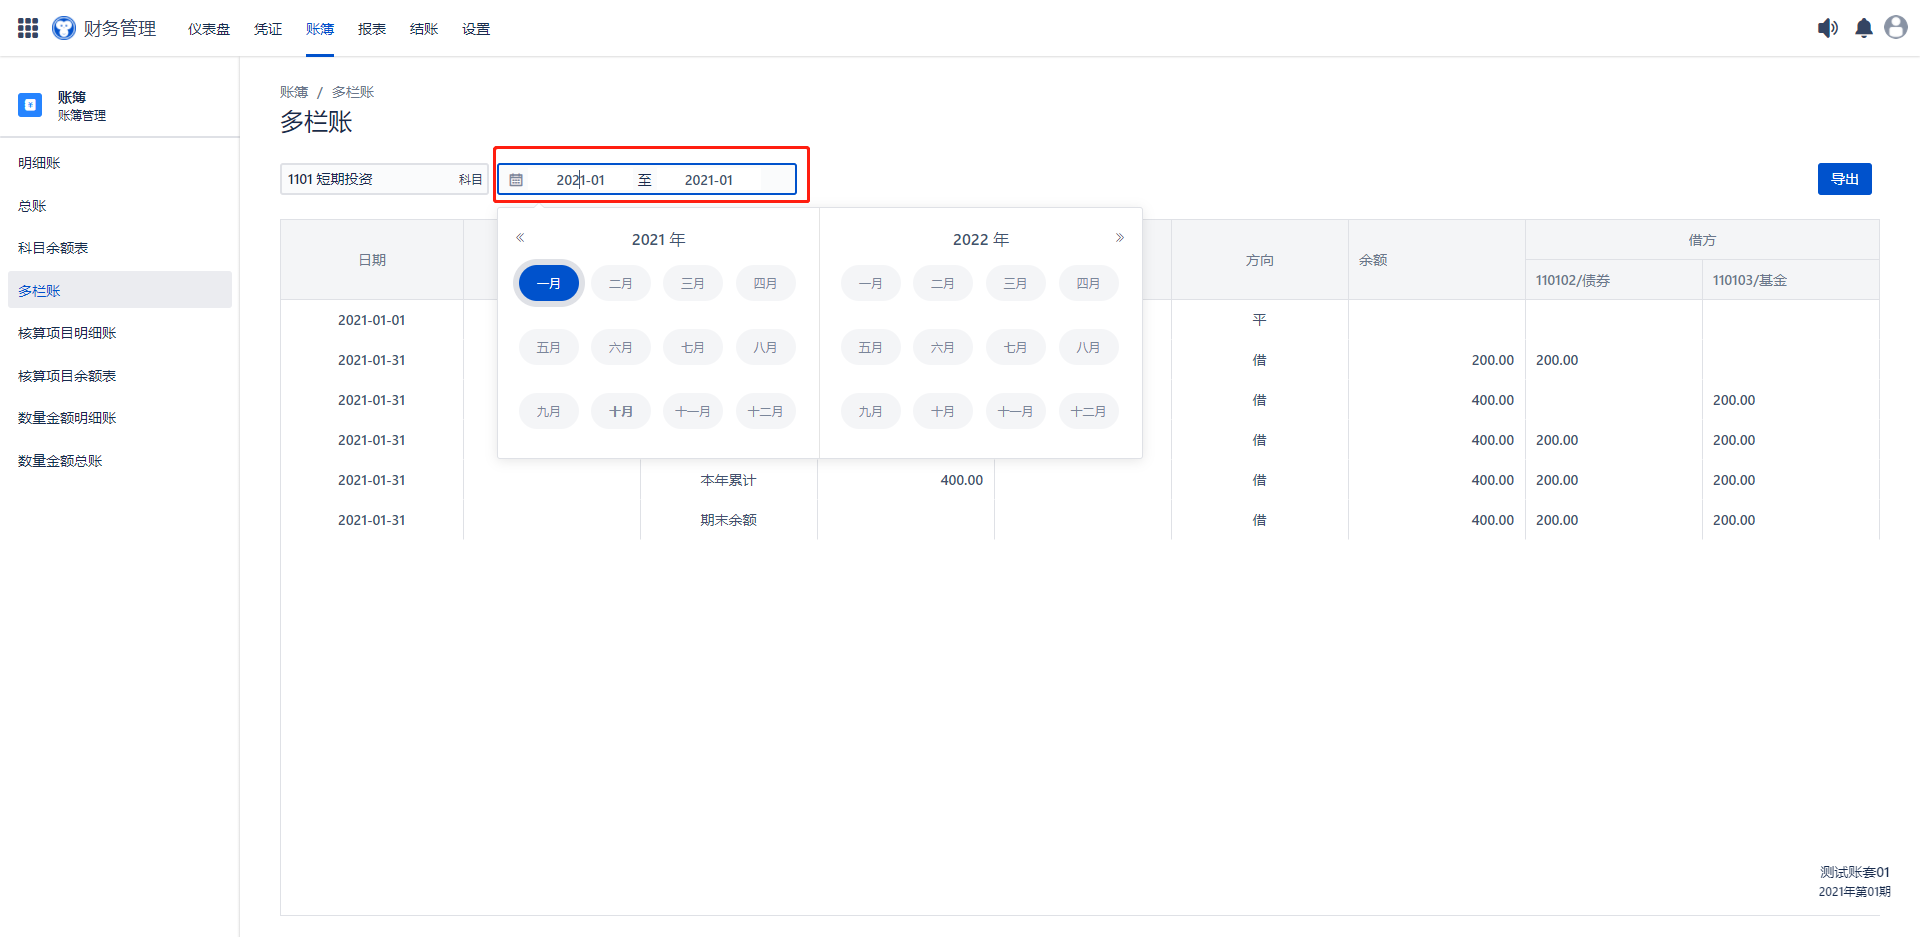Image resolution: width=1920 pixels, height=937 pixels.
Task: Open the notification bell
Action: pos(1863,28)
